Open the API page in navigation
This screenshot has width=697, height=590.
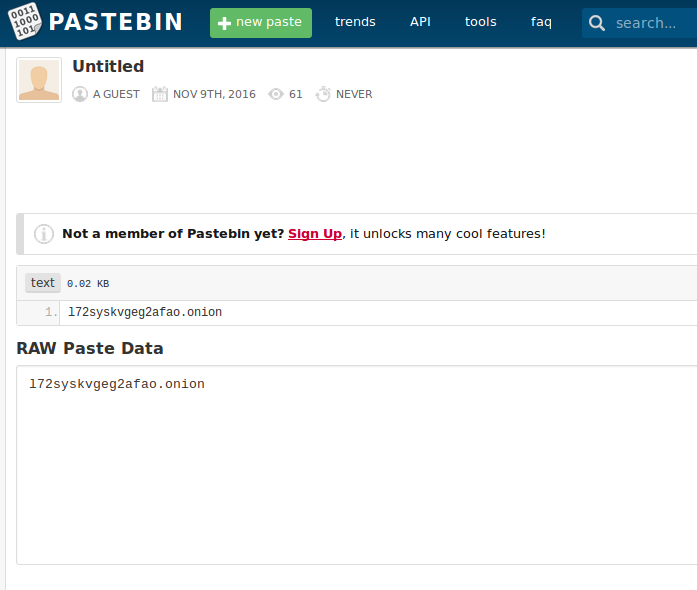tap(420, 22)
